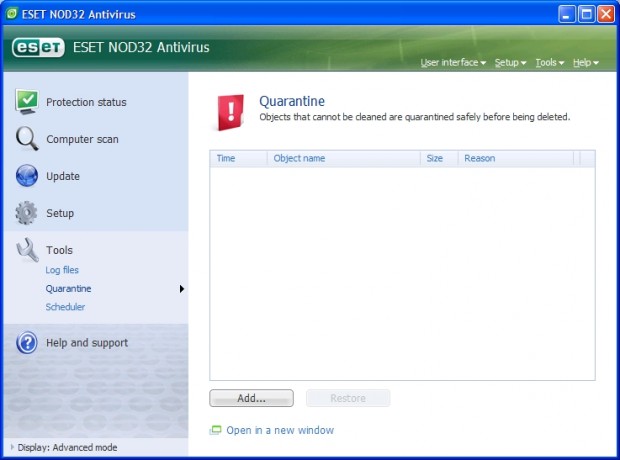Viewport: 620px width, 460px height.
Task: Click the Update globe icon
Action: tap(27, 176)
